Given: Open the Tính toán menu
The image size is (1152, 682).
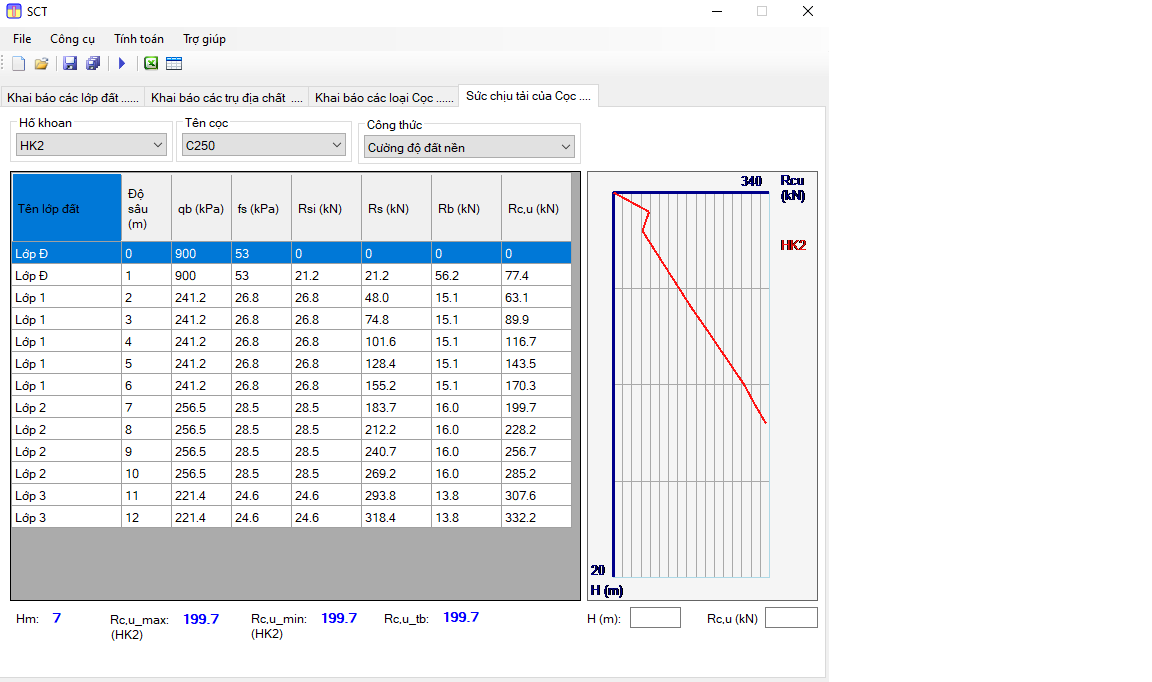Looking at the screenshot, I should pyautogui.click(x=139, y=39).
